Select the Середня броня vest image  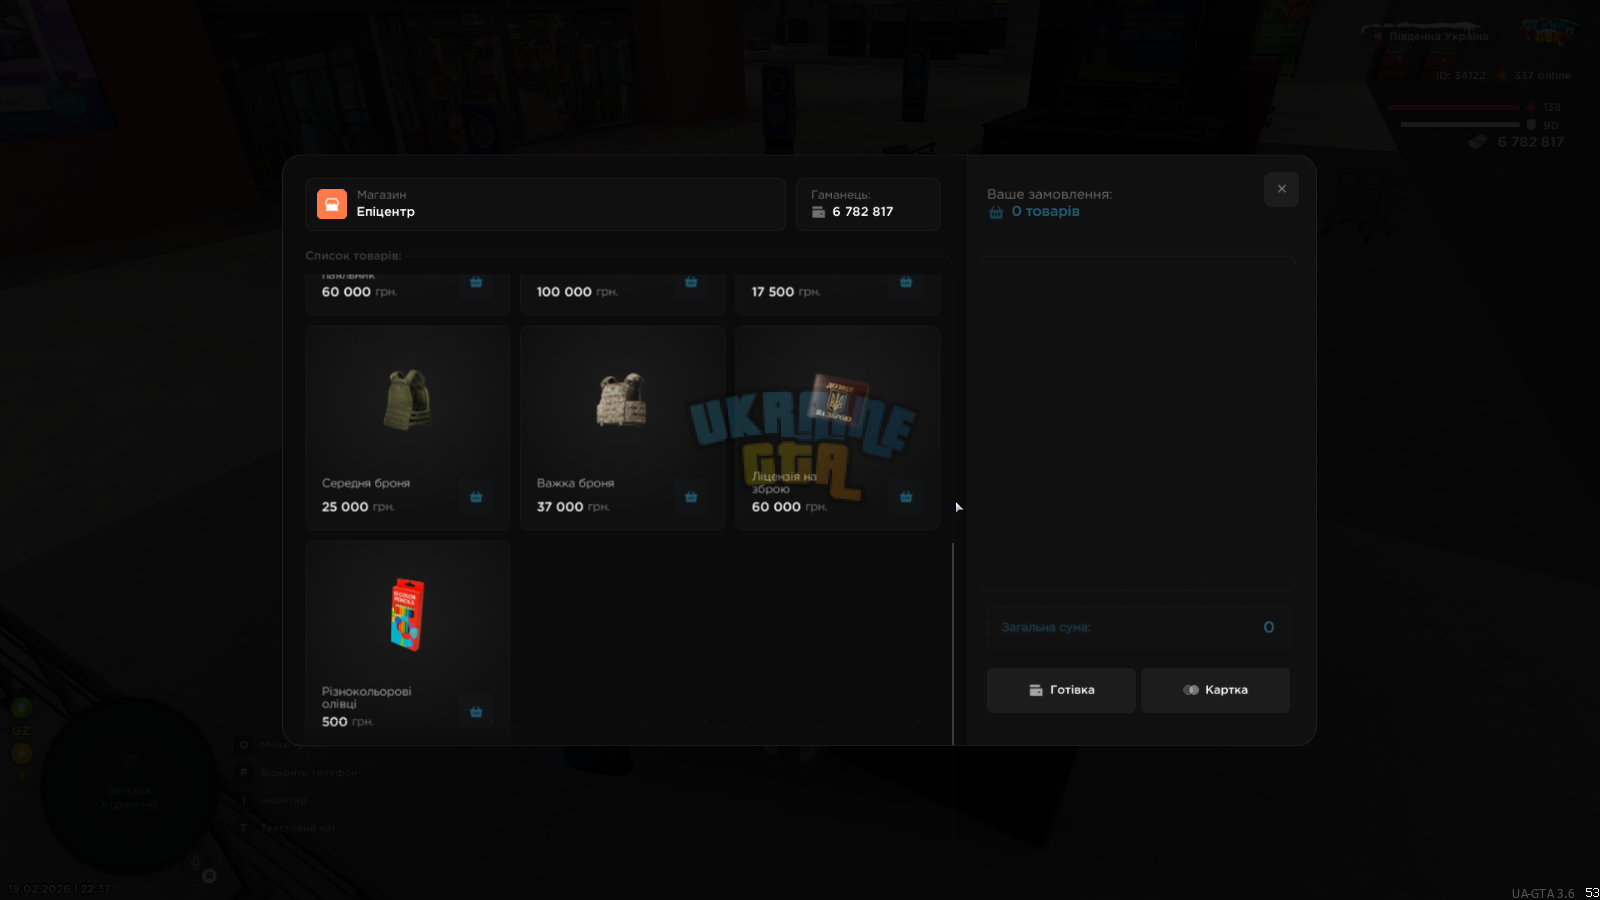click(408, 399)
